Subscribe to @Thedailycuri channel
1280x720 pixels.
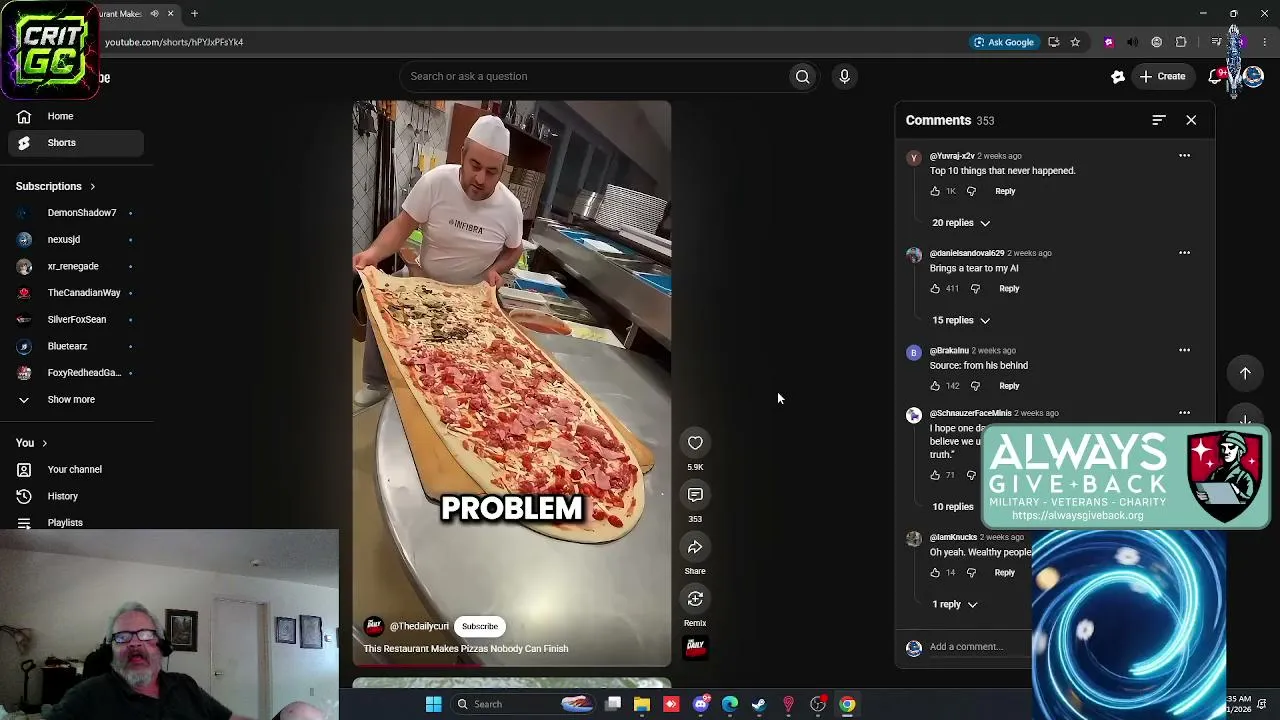pyautogui.click(x=480, y=627)
